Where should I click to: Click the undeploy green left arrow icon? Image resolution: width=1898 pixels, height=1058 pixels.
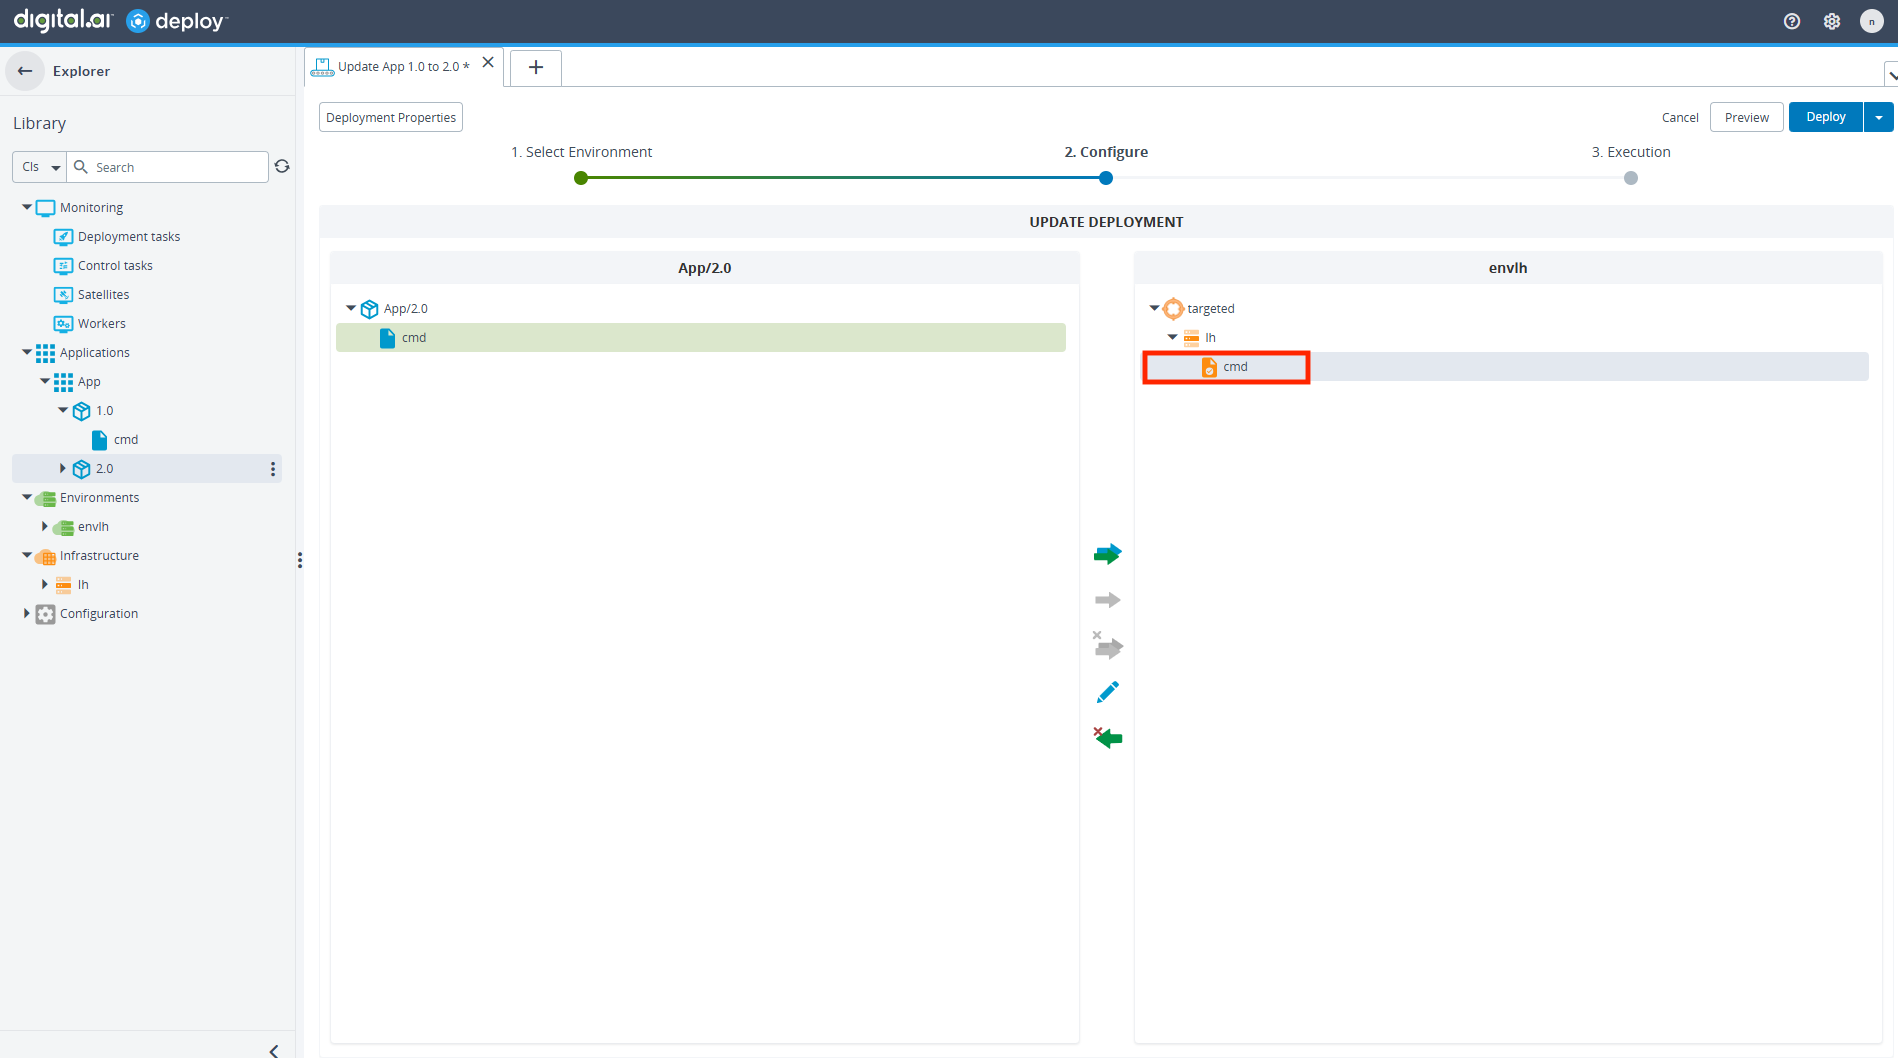pos(1107,738)
